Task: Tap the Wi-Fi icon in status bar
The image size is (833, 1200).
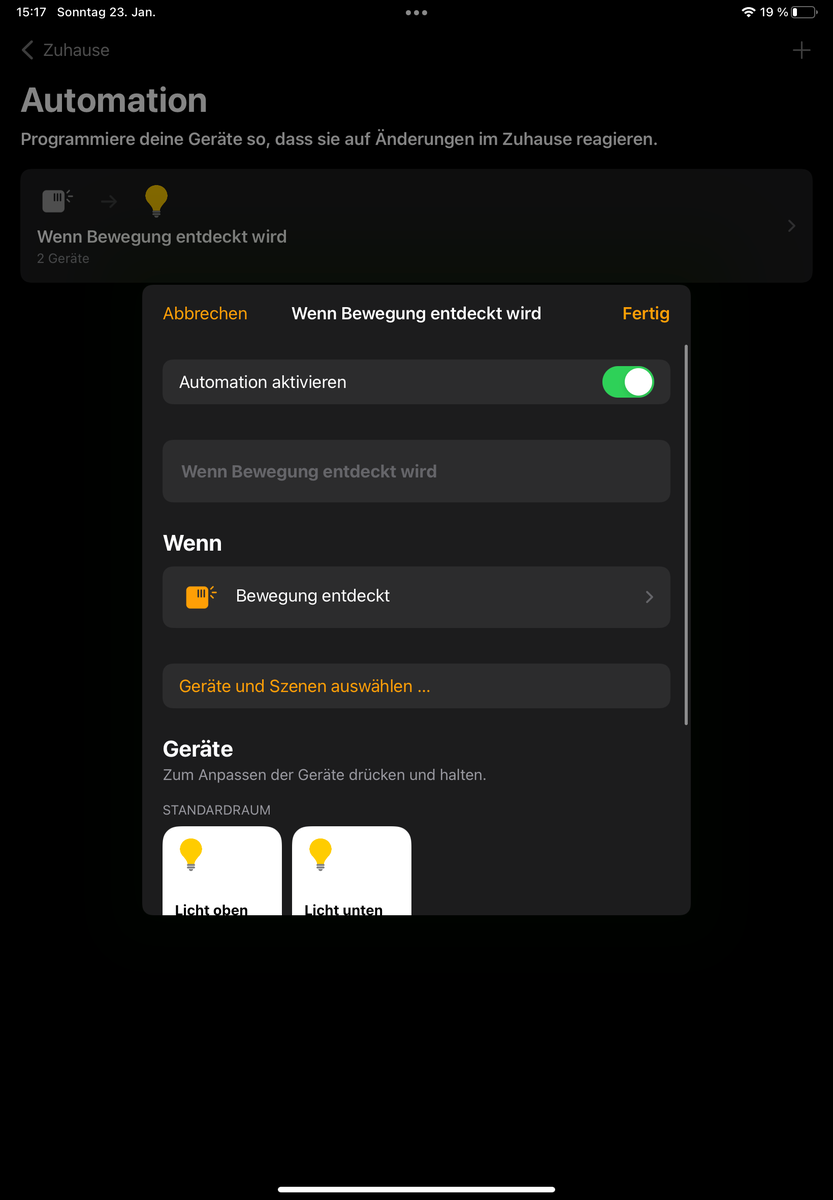Action: [748, 12]
